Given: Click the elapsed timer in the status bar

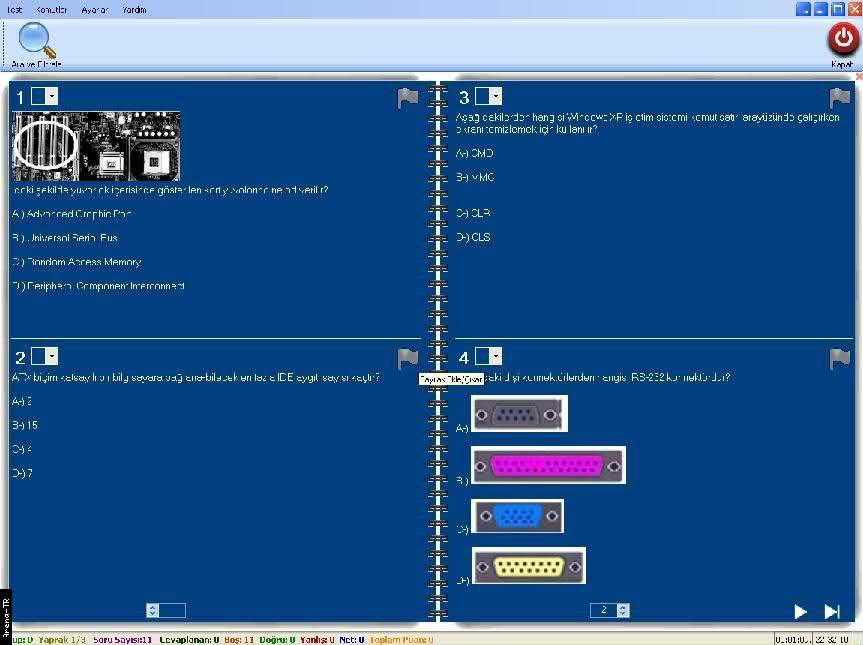Looking at the screenshot, I should (x=793, y=639).
